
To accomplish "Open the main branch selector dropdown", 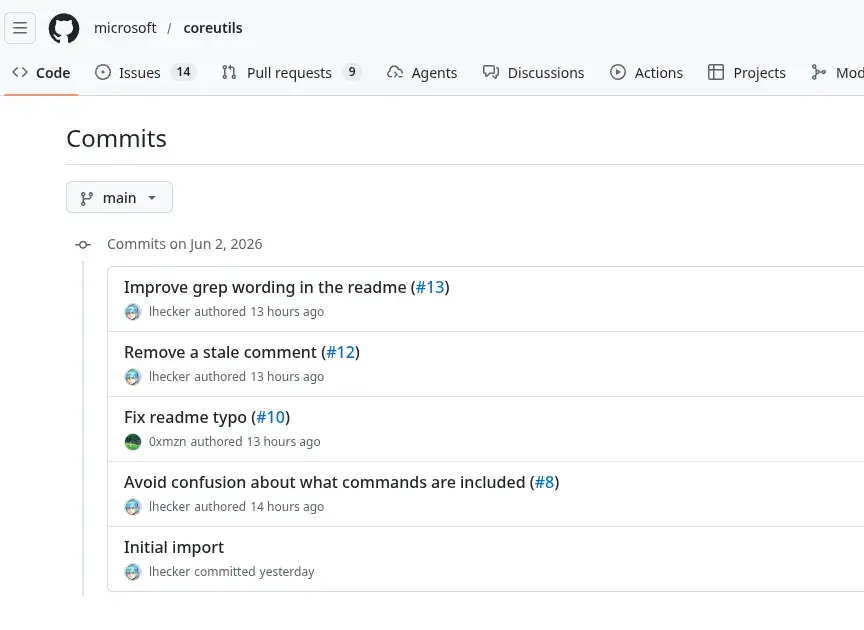I will 119,197.
